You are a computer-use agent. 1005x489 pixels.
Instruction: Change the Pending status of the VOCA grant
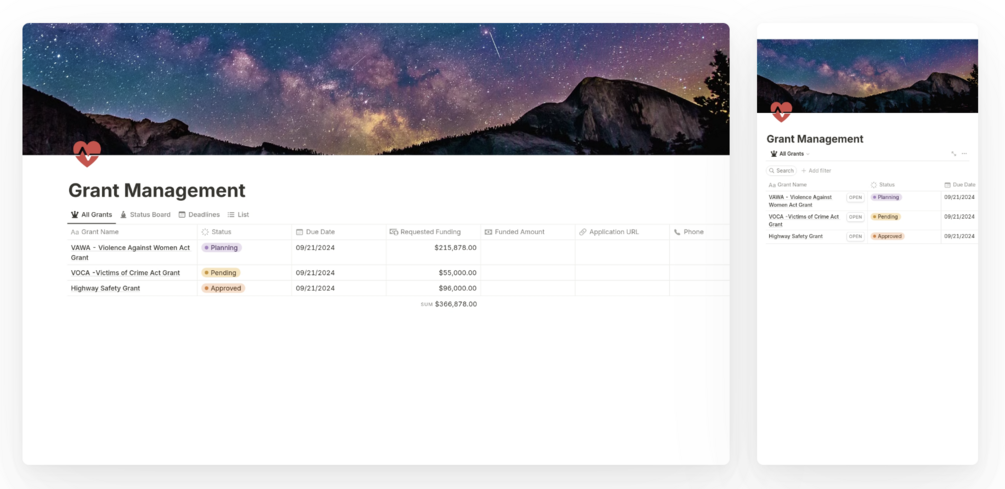(220, 272)
